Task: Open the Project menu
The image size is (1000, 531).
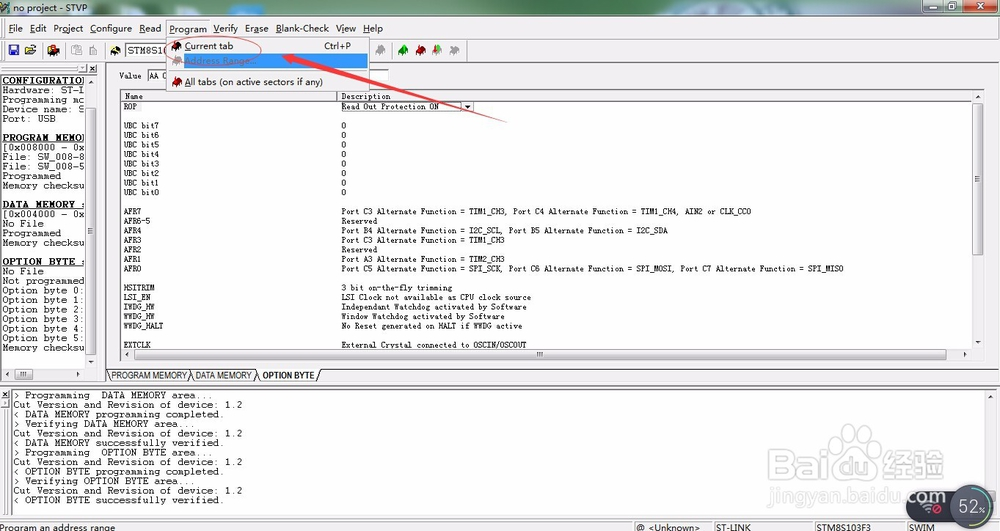Action: 68,29
